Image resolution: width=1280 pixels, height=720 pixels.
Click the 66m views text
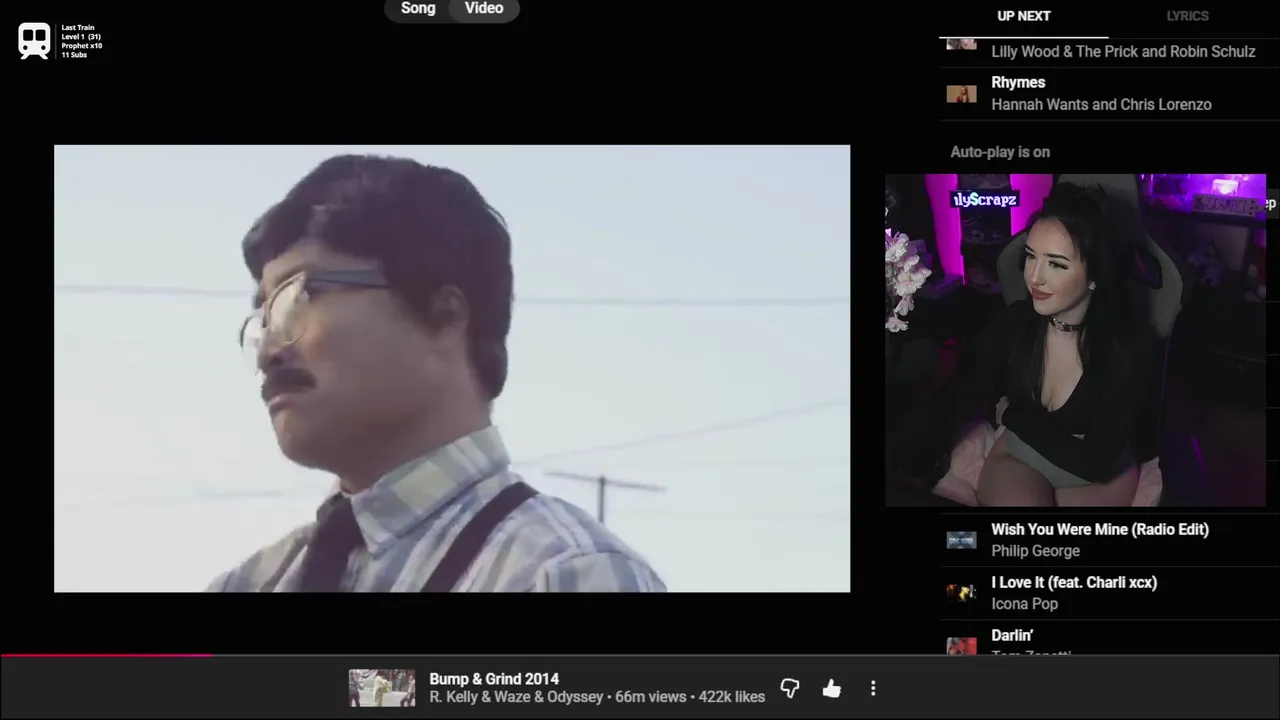pos(651,697)
